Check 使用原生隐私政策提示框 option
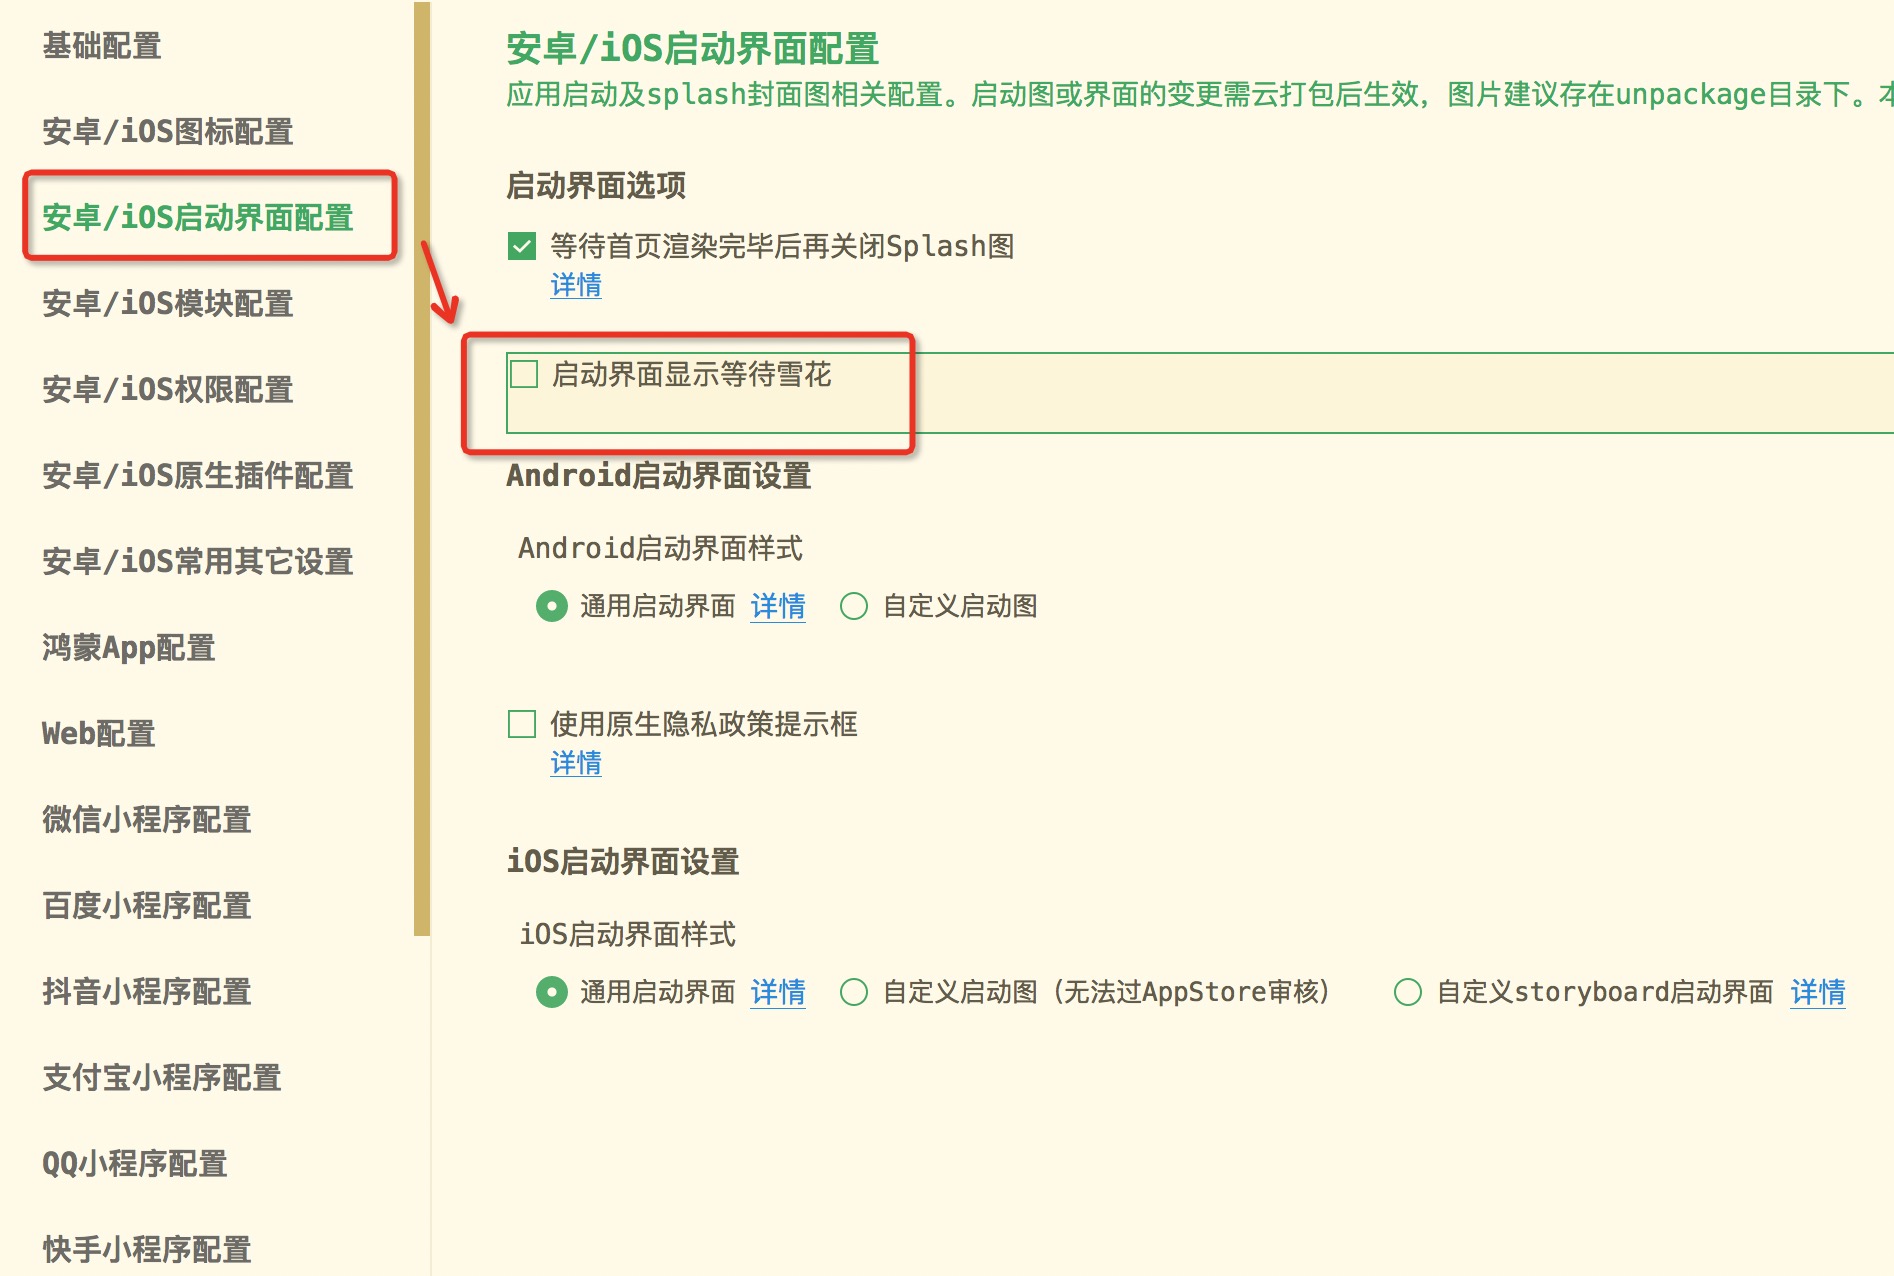1894x1276 pixels. [522, 724]
